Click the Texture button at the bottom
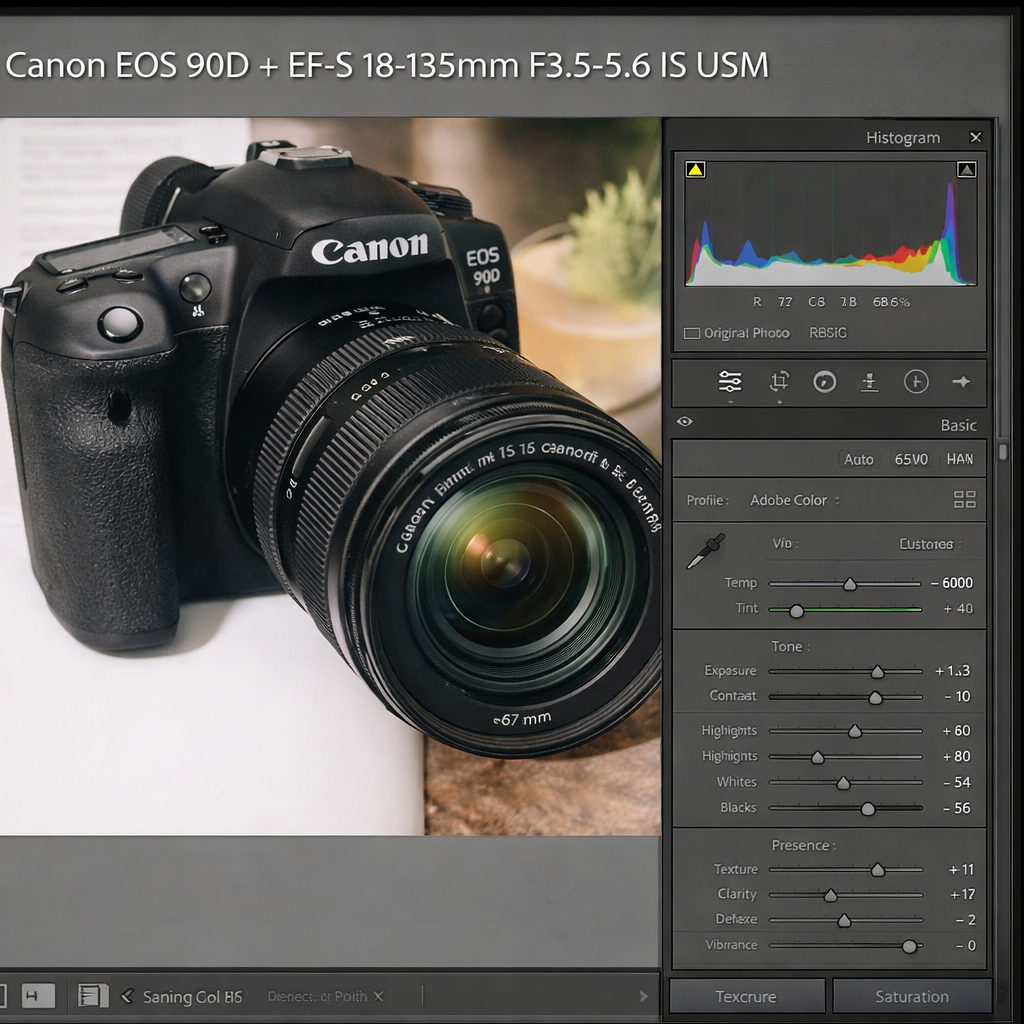 (745, 995)
